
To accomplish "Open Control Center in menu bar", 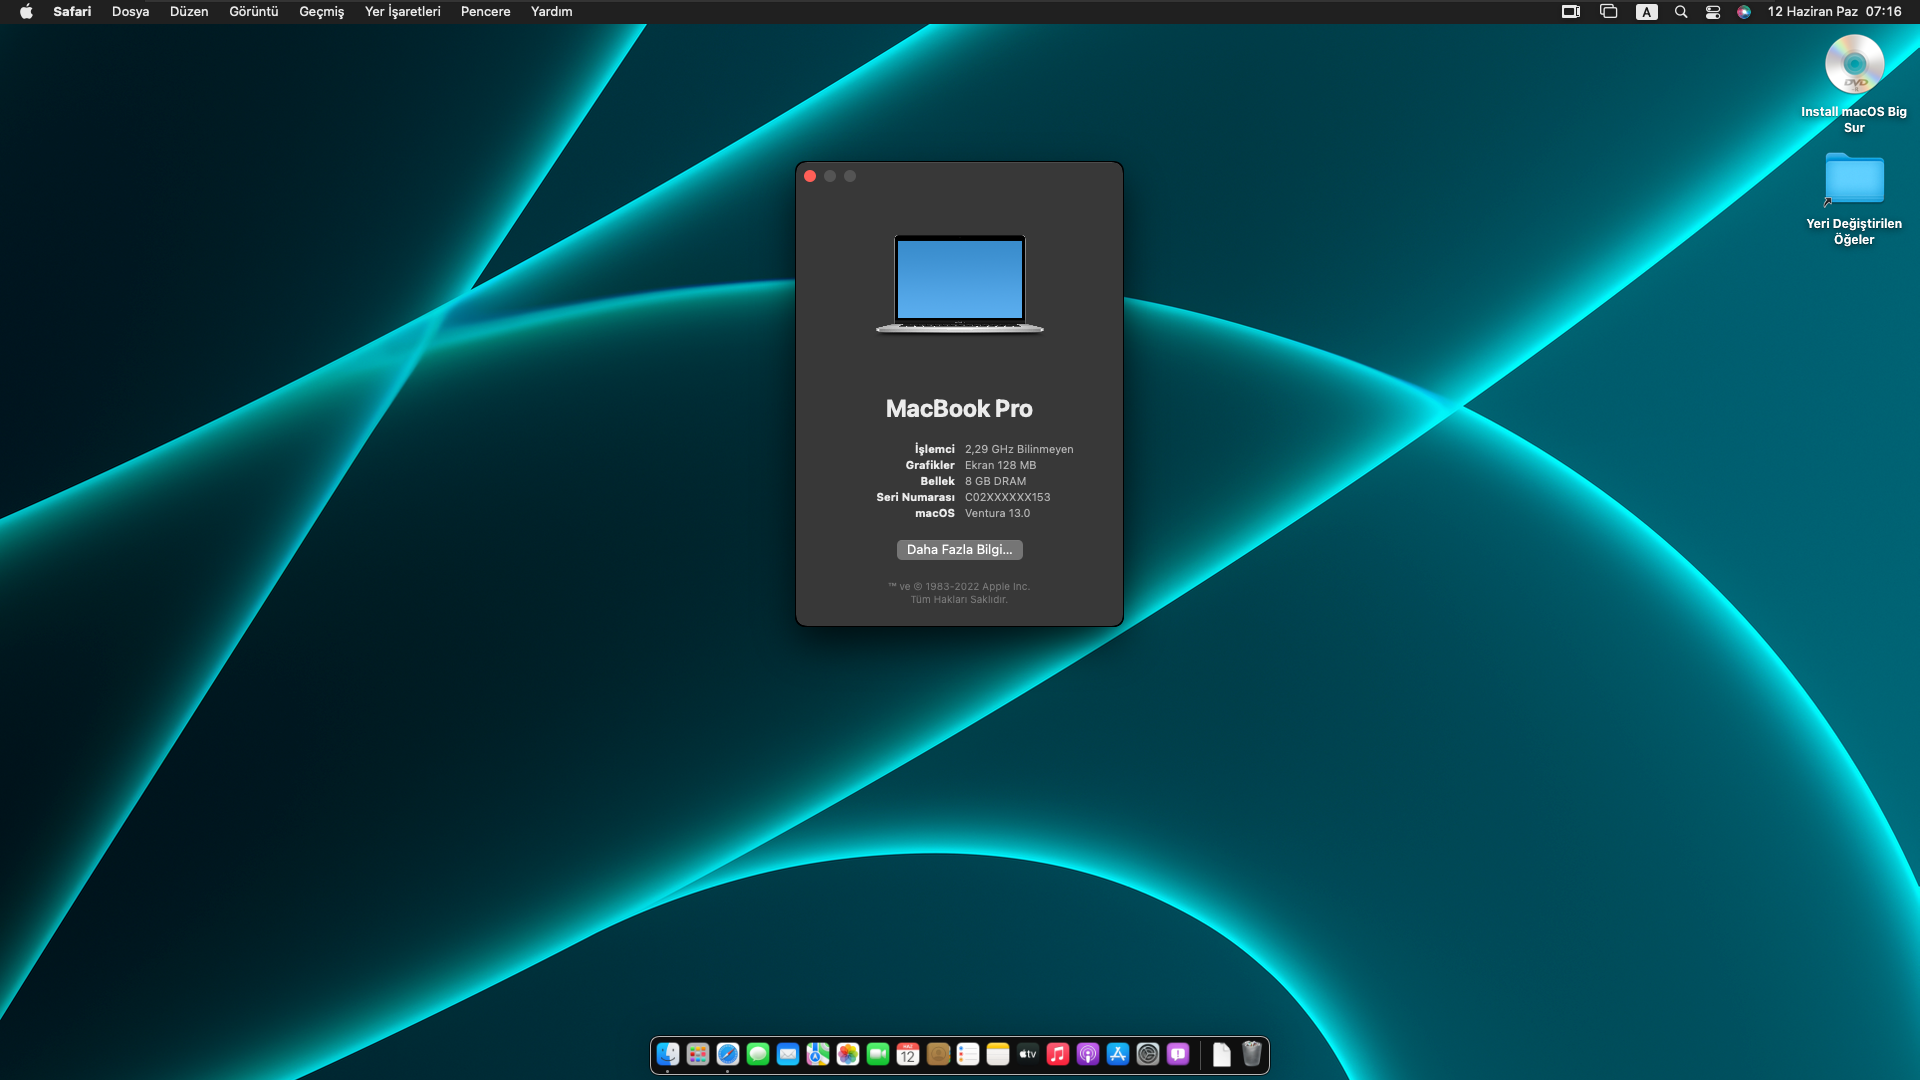I will click(x=1713, y=12).
